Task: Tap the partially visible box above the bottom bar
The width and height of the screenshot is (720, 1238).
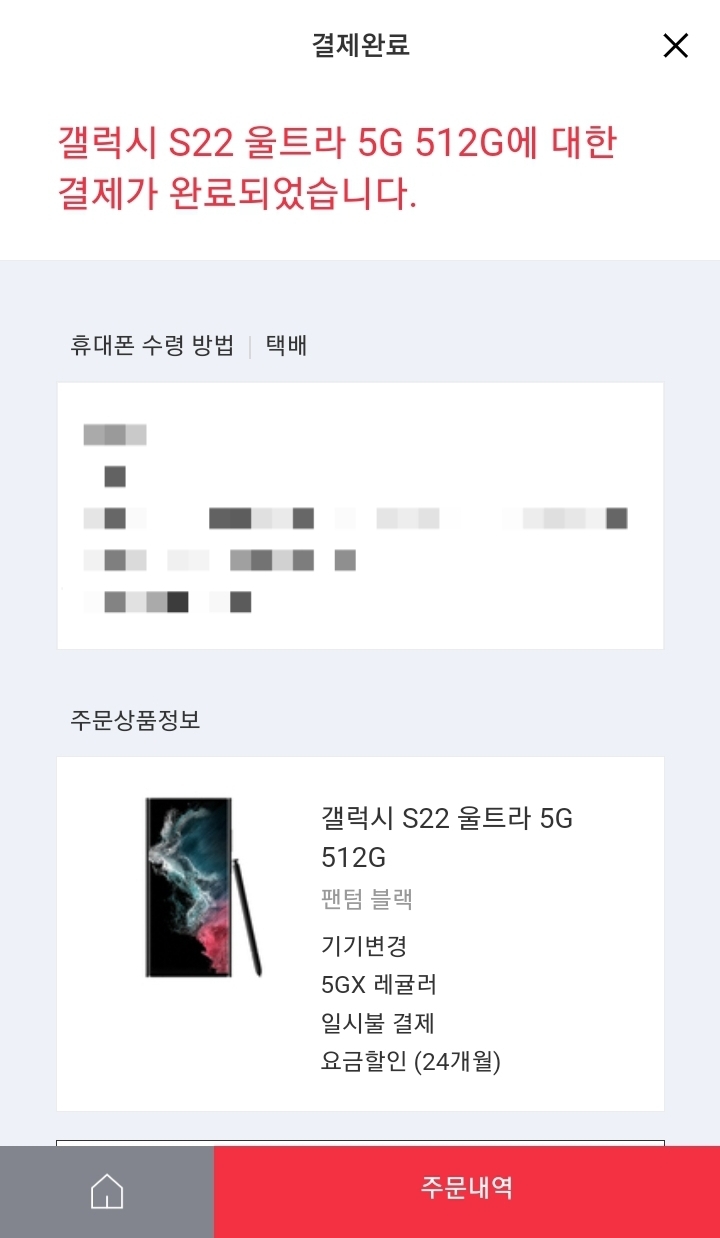Action: tap(360, 1143)
